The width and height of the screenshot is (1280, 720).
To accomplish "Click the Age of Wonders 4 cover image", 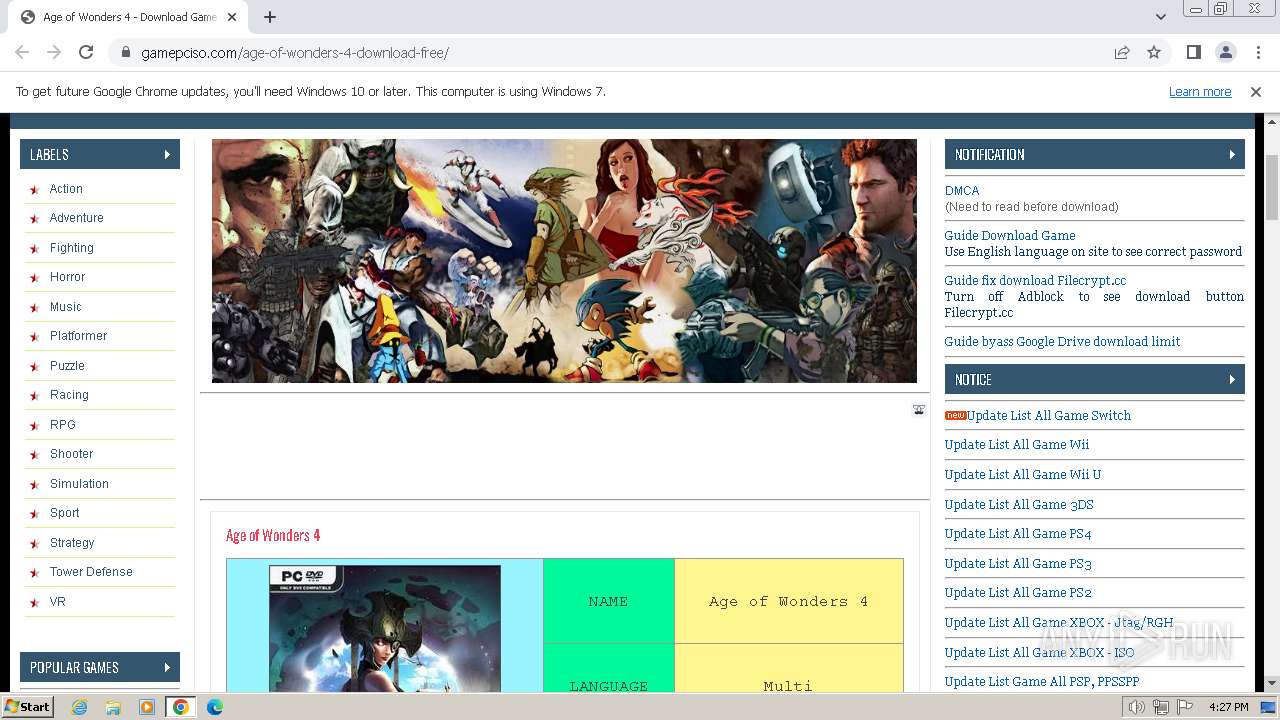I will coord(385,629).
